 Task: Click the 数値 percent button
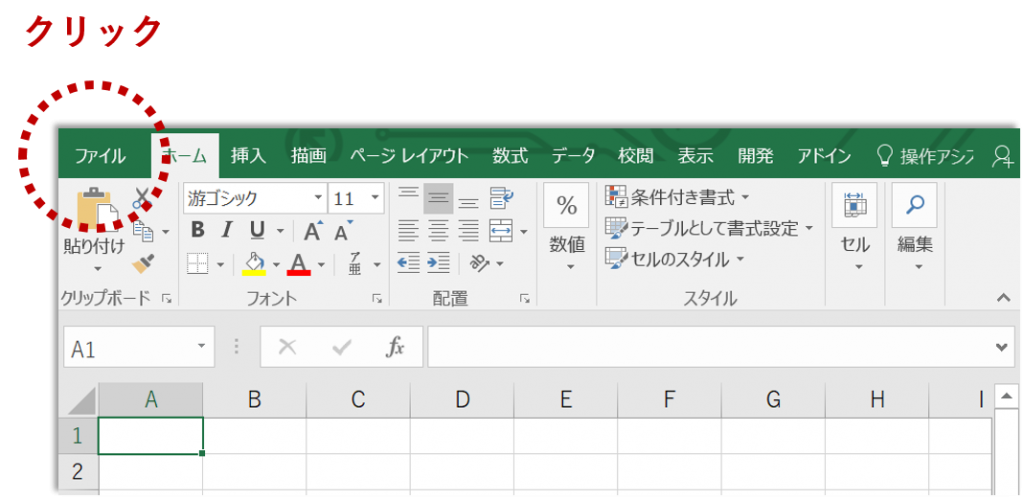point(567,207)
